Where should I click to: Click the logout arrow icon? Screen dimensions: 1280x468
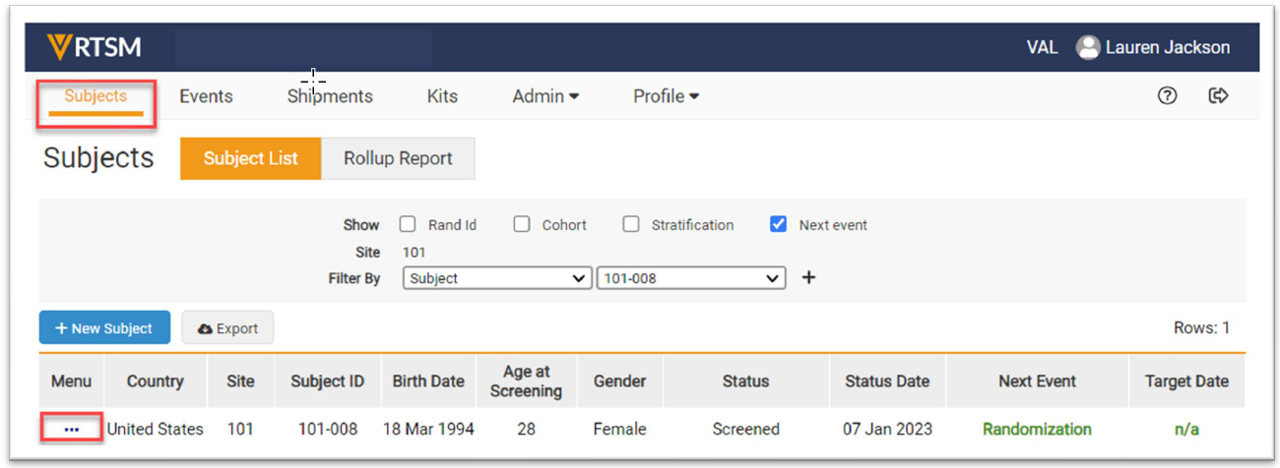pyautogui.click(x=1218, y=96)
